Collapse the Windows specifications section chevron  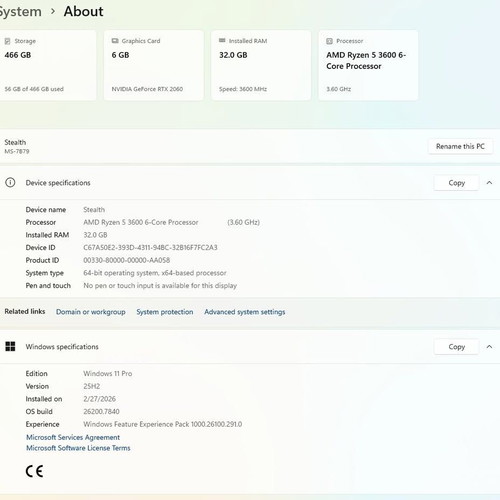(489, 347)
